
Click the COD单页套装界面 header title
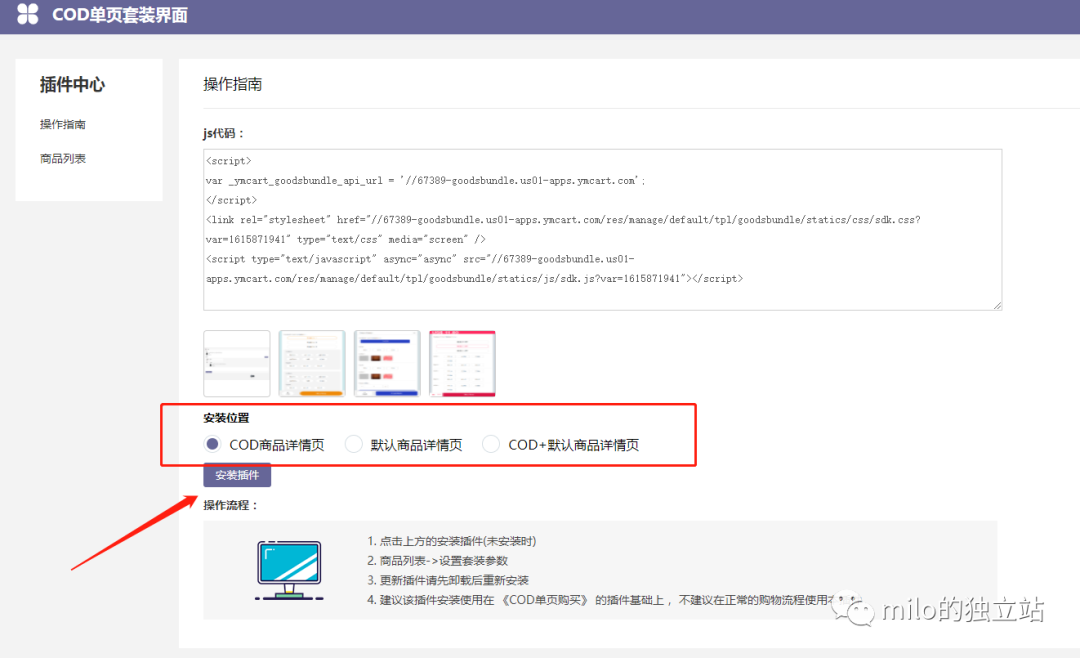[120, 15]
